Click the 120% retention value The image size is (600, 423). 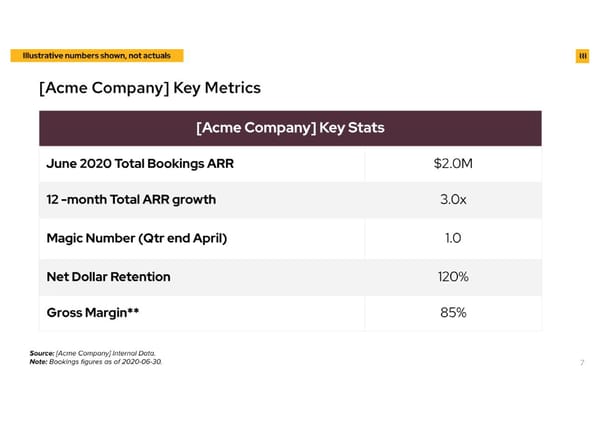point(453,276)
